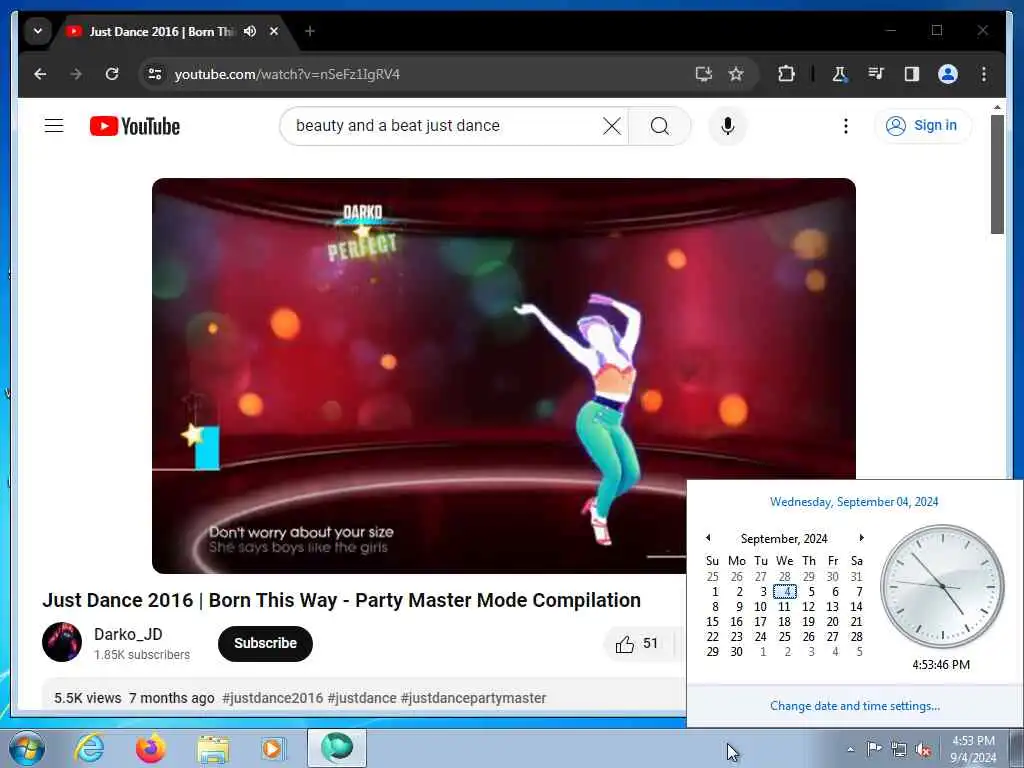This screenshot has width=1024, height=768.
Task: Open YouTube settings three-dot menu
Action: click(846, 125)
